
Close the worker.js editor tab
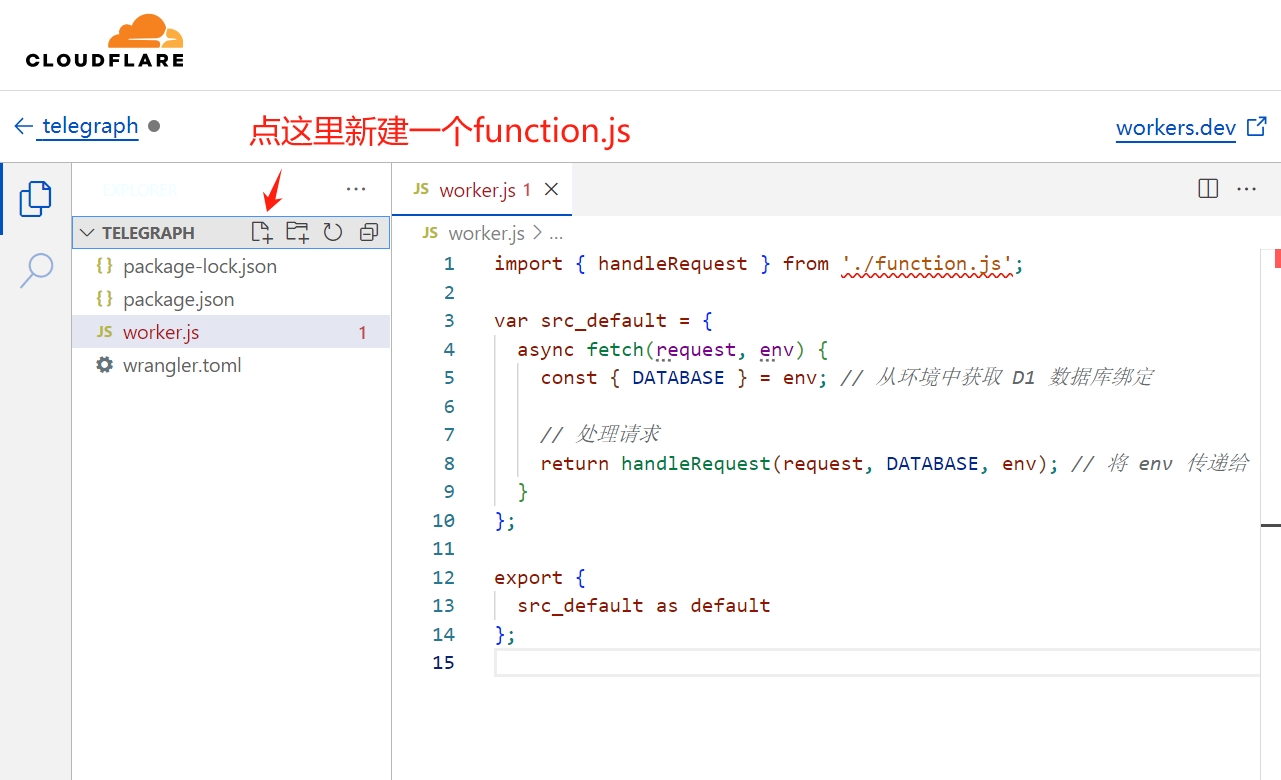(551, 189)
